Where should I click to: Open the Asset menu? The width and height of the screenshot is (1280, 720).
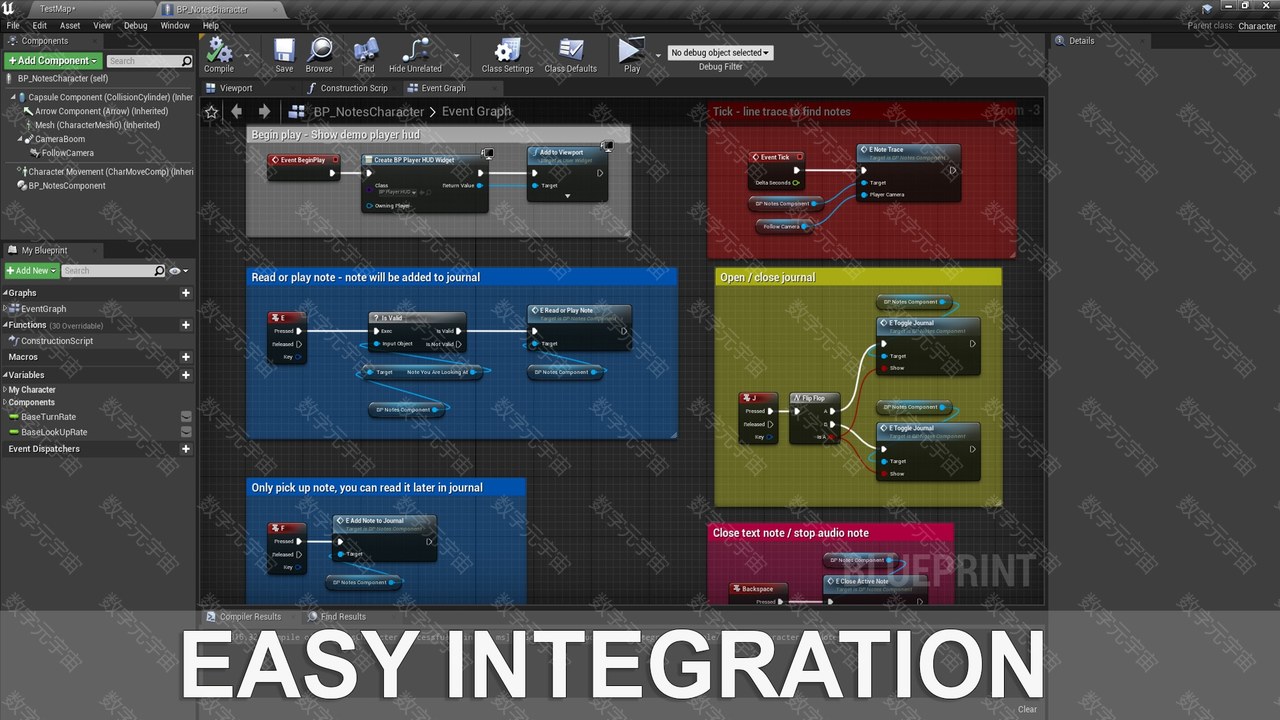point(70,26)
